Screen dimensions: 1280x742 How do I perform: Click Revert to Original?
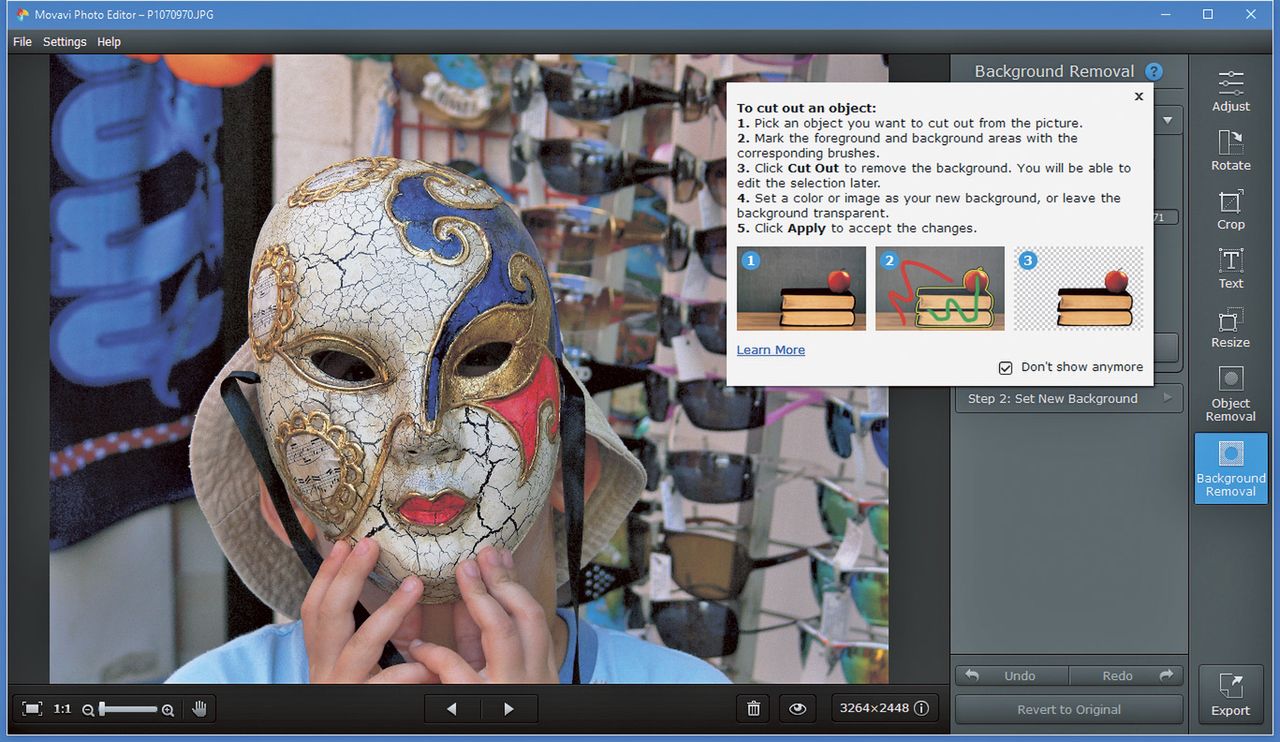tap(1069, 709)
